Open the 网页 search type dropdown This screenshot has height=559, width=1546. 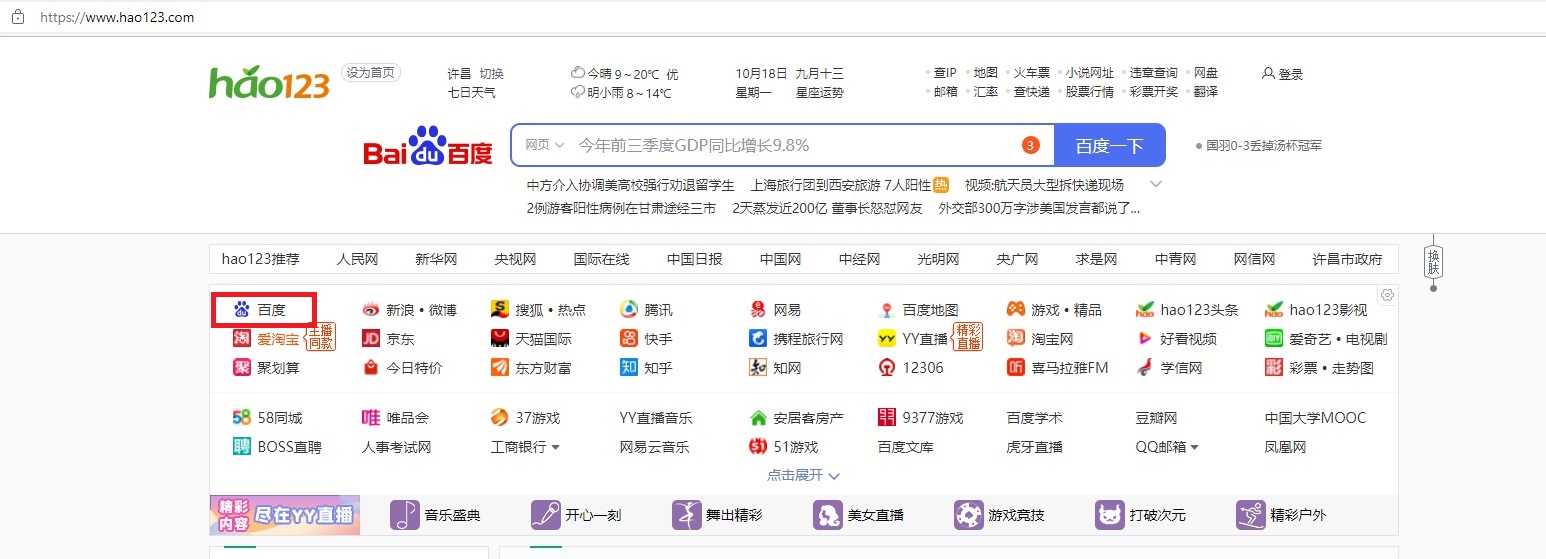pos(545,145)
